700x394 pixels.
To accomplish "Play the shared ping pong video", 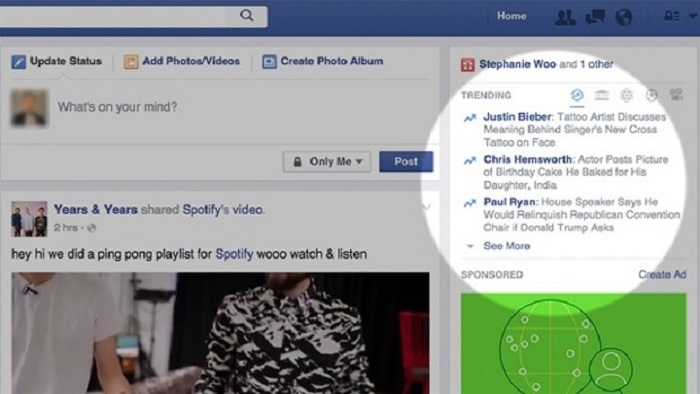I will coord(221,333).
